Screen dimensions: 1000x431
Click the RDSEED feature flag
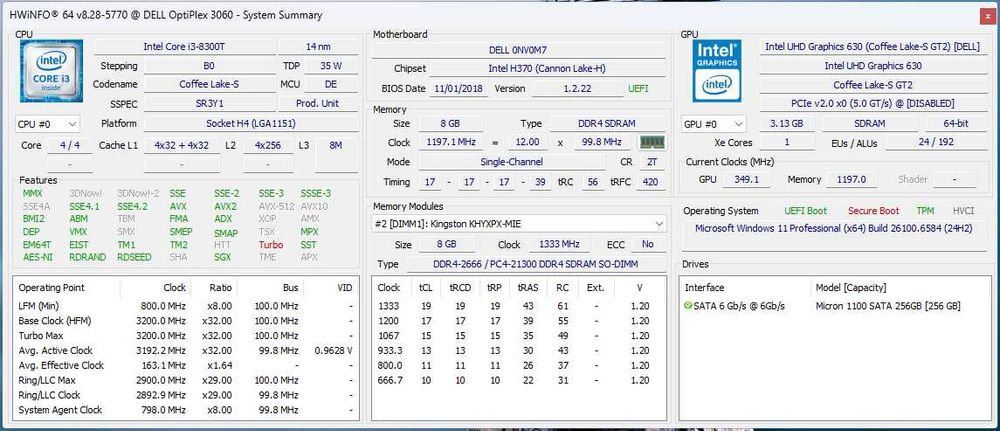[134, 258]
